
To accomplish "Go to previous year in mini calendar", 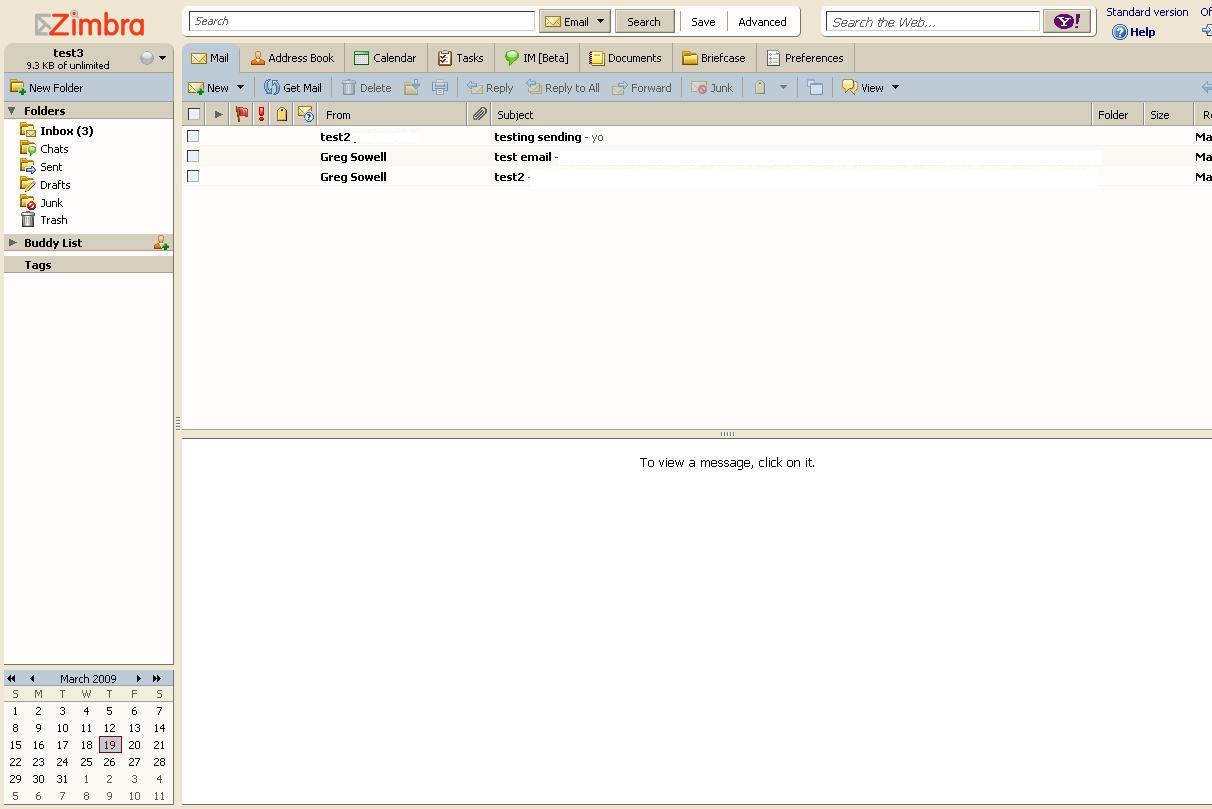I will point(12,678).
